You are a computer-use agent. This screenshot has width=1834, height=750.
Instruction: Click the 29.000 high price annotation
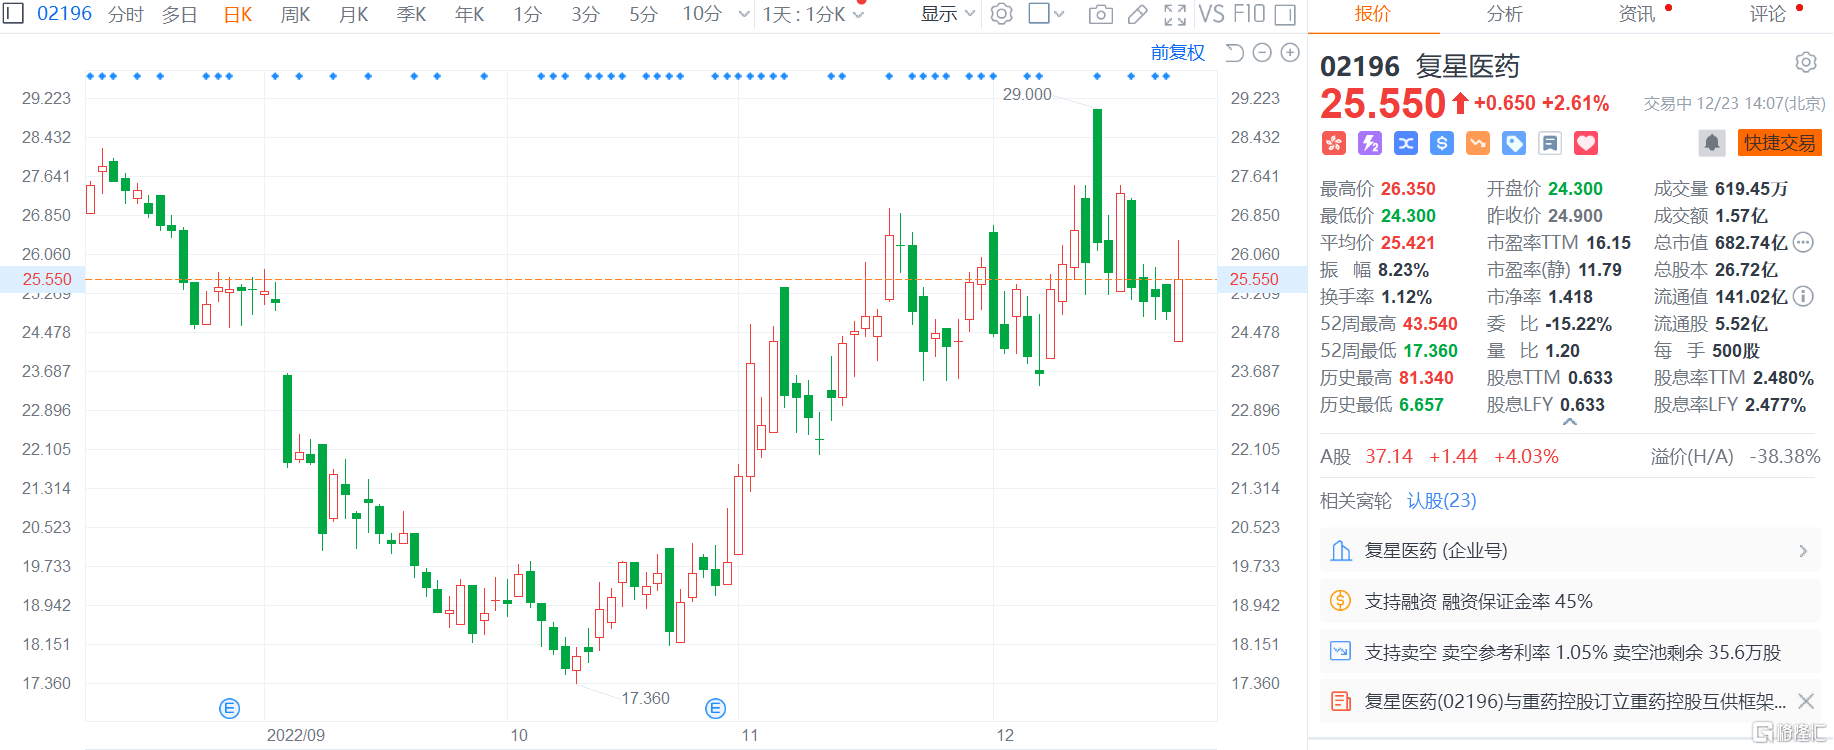(x=1027, y=94)
